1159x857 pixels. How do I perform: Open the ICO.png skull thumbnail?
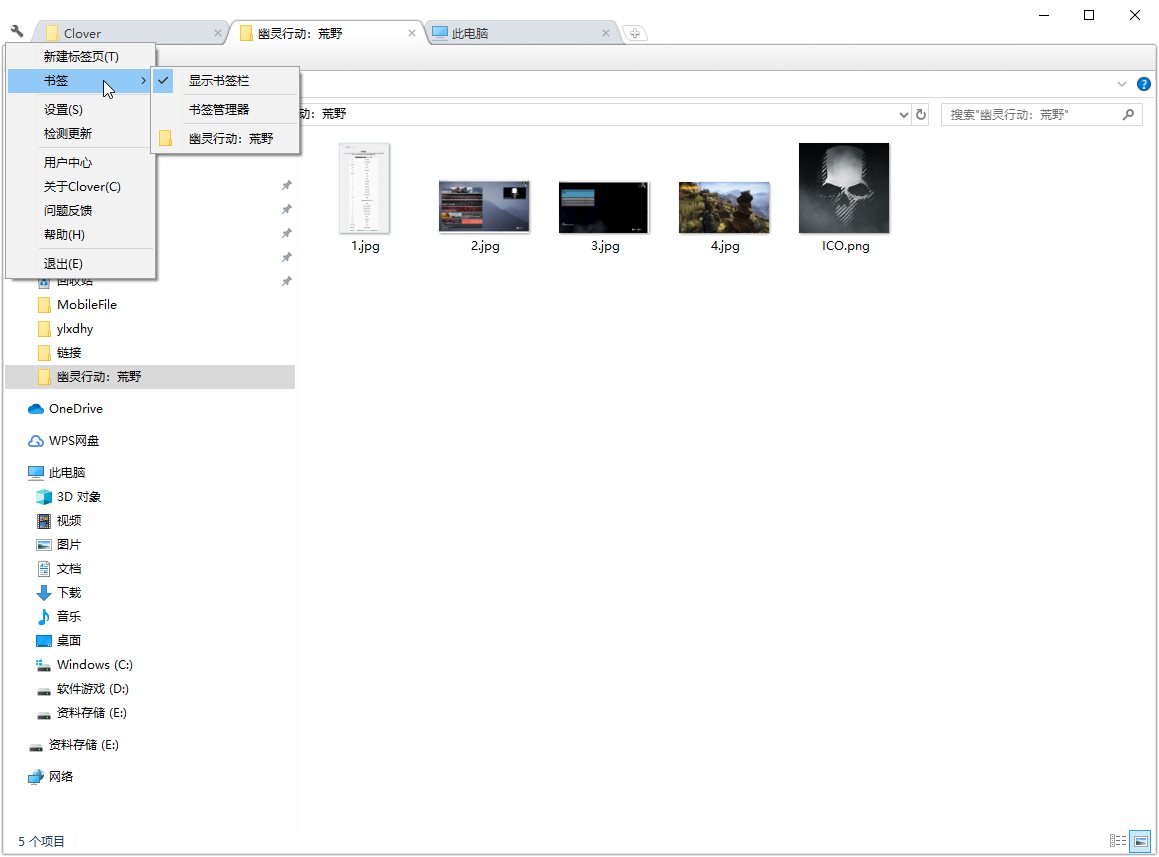click(x=844, y=188)
